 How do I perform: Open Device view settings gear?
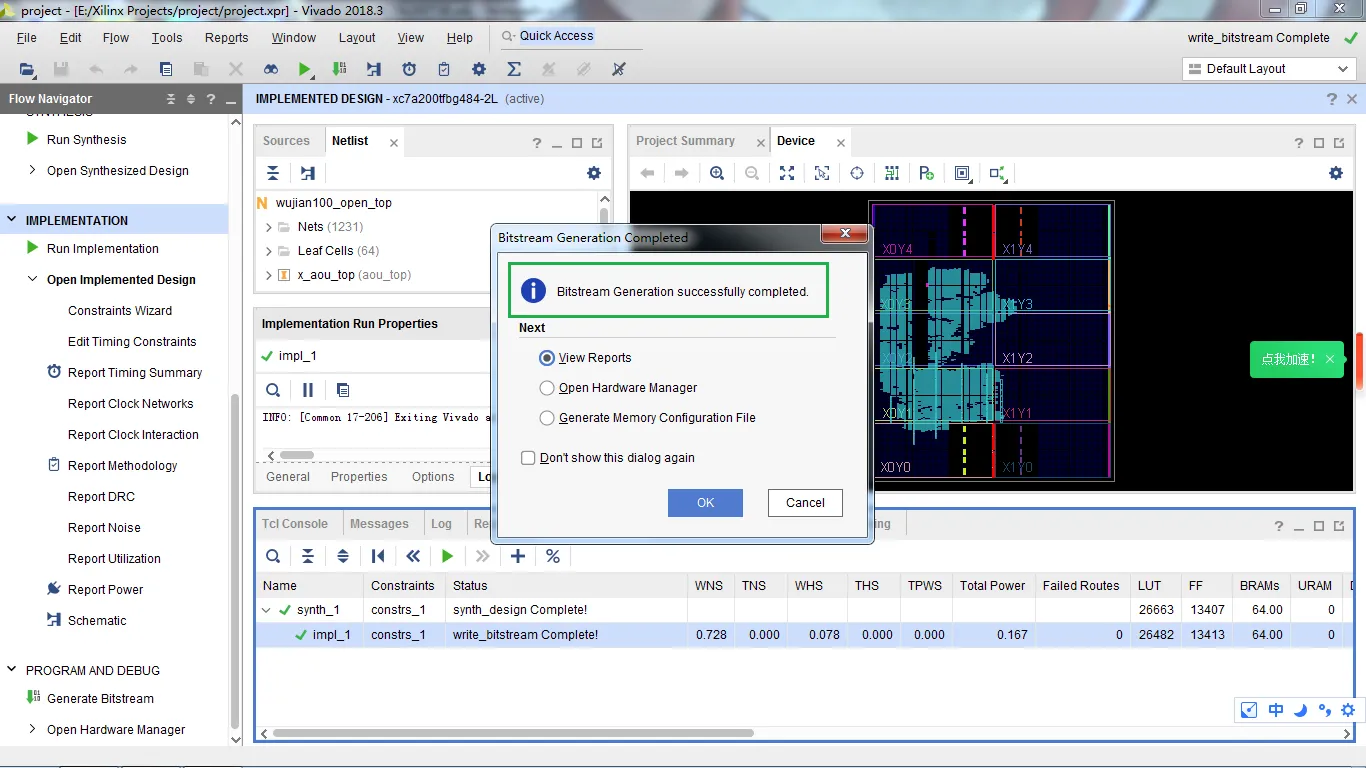1335,173
